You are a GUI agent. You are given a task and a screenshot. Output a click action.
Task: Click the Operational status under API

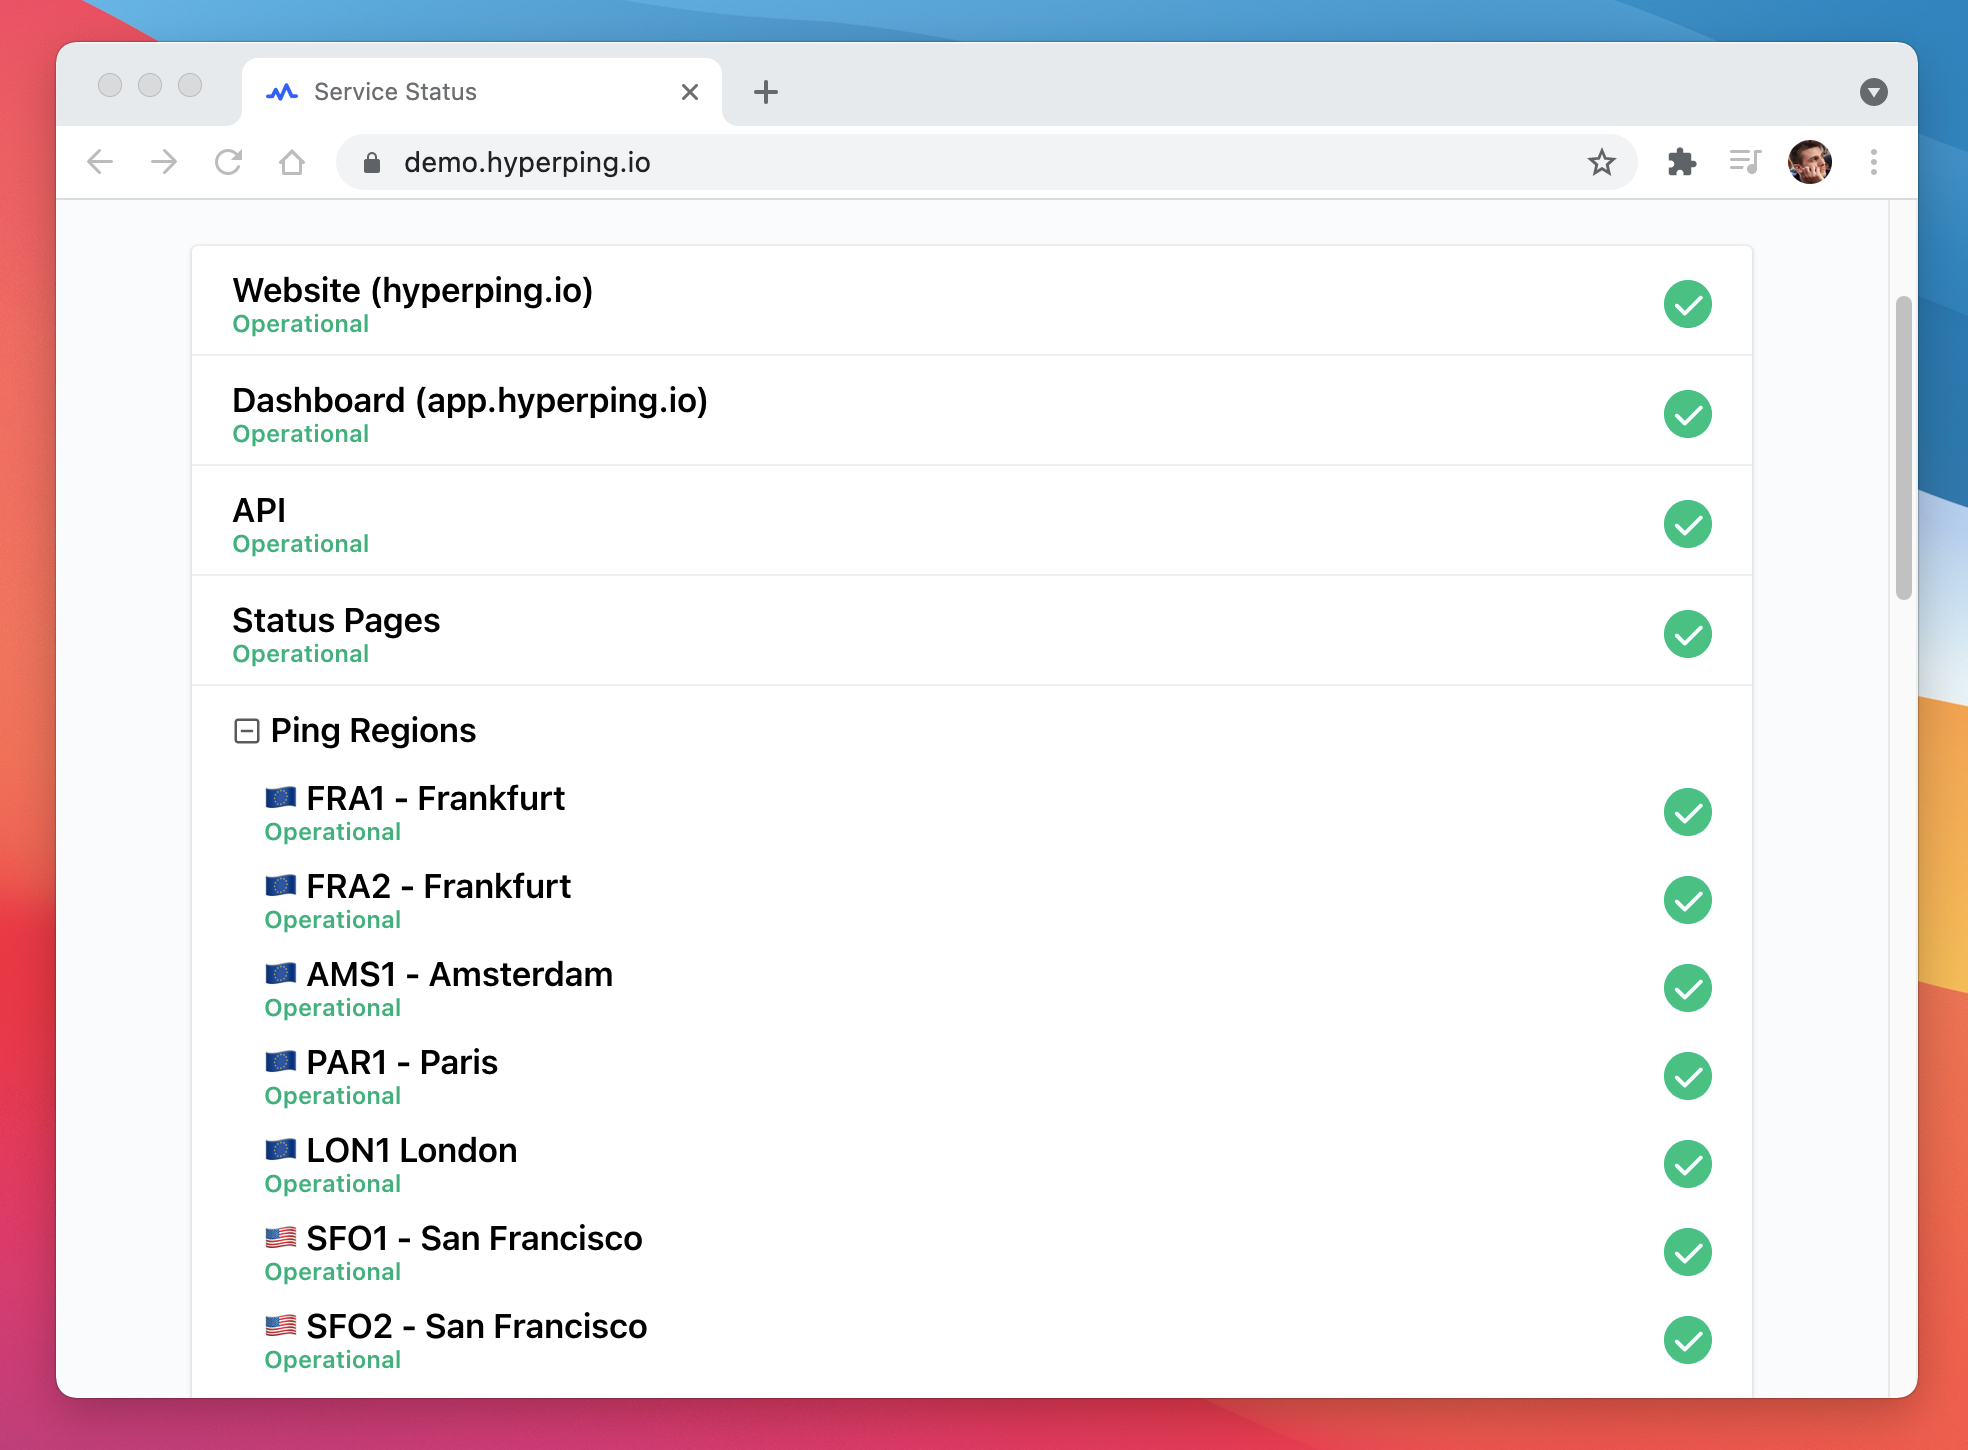click(x=301, y=545)
